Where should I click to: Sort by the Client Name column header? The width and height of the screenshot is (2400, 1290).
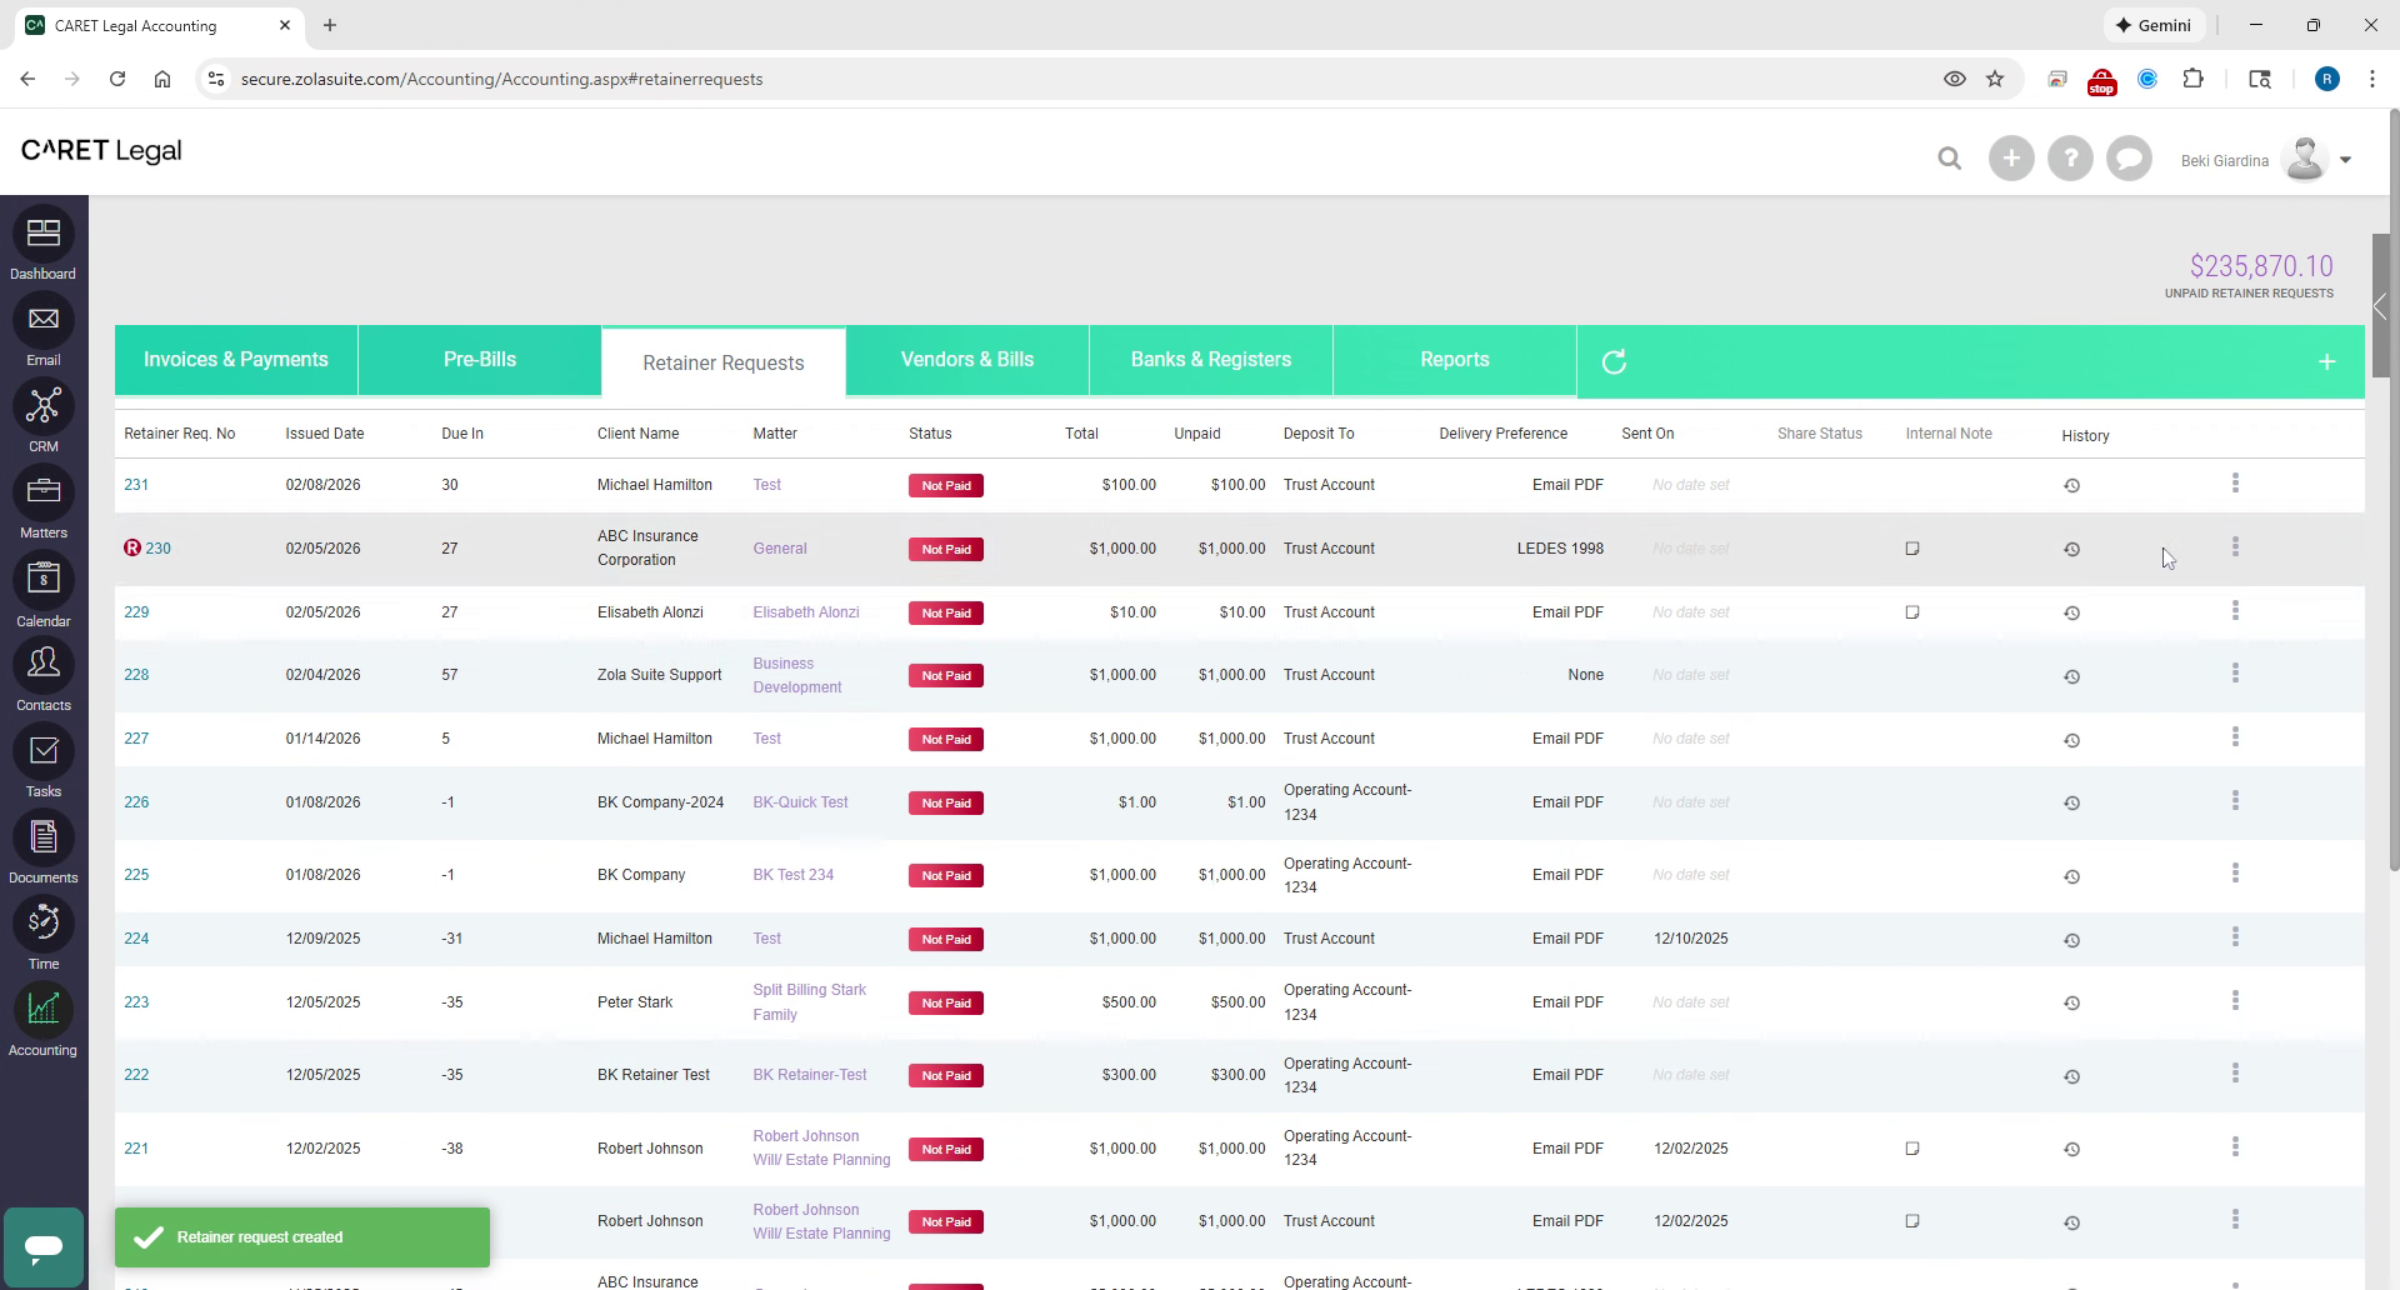click(x=638, y=434)
